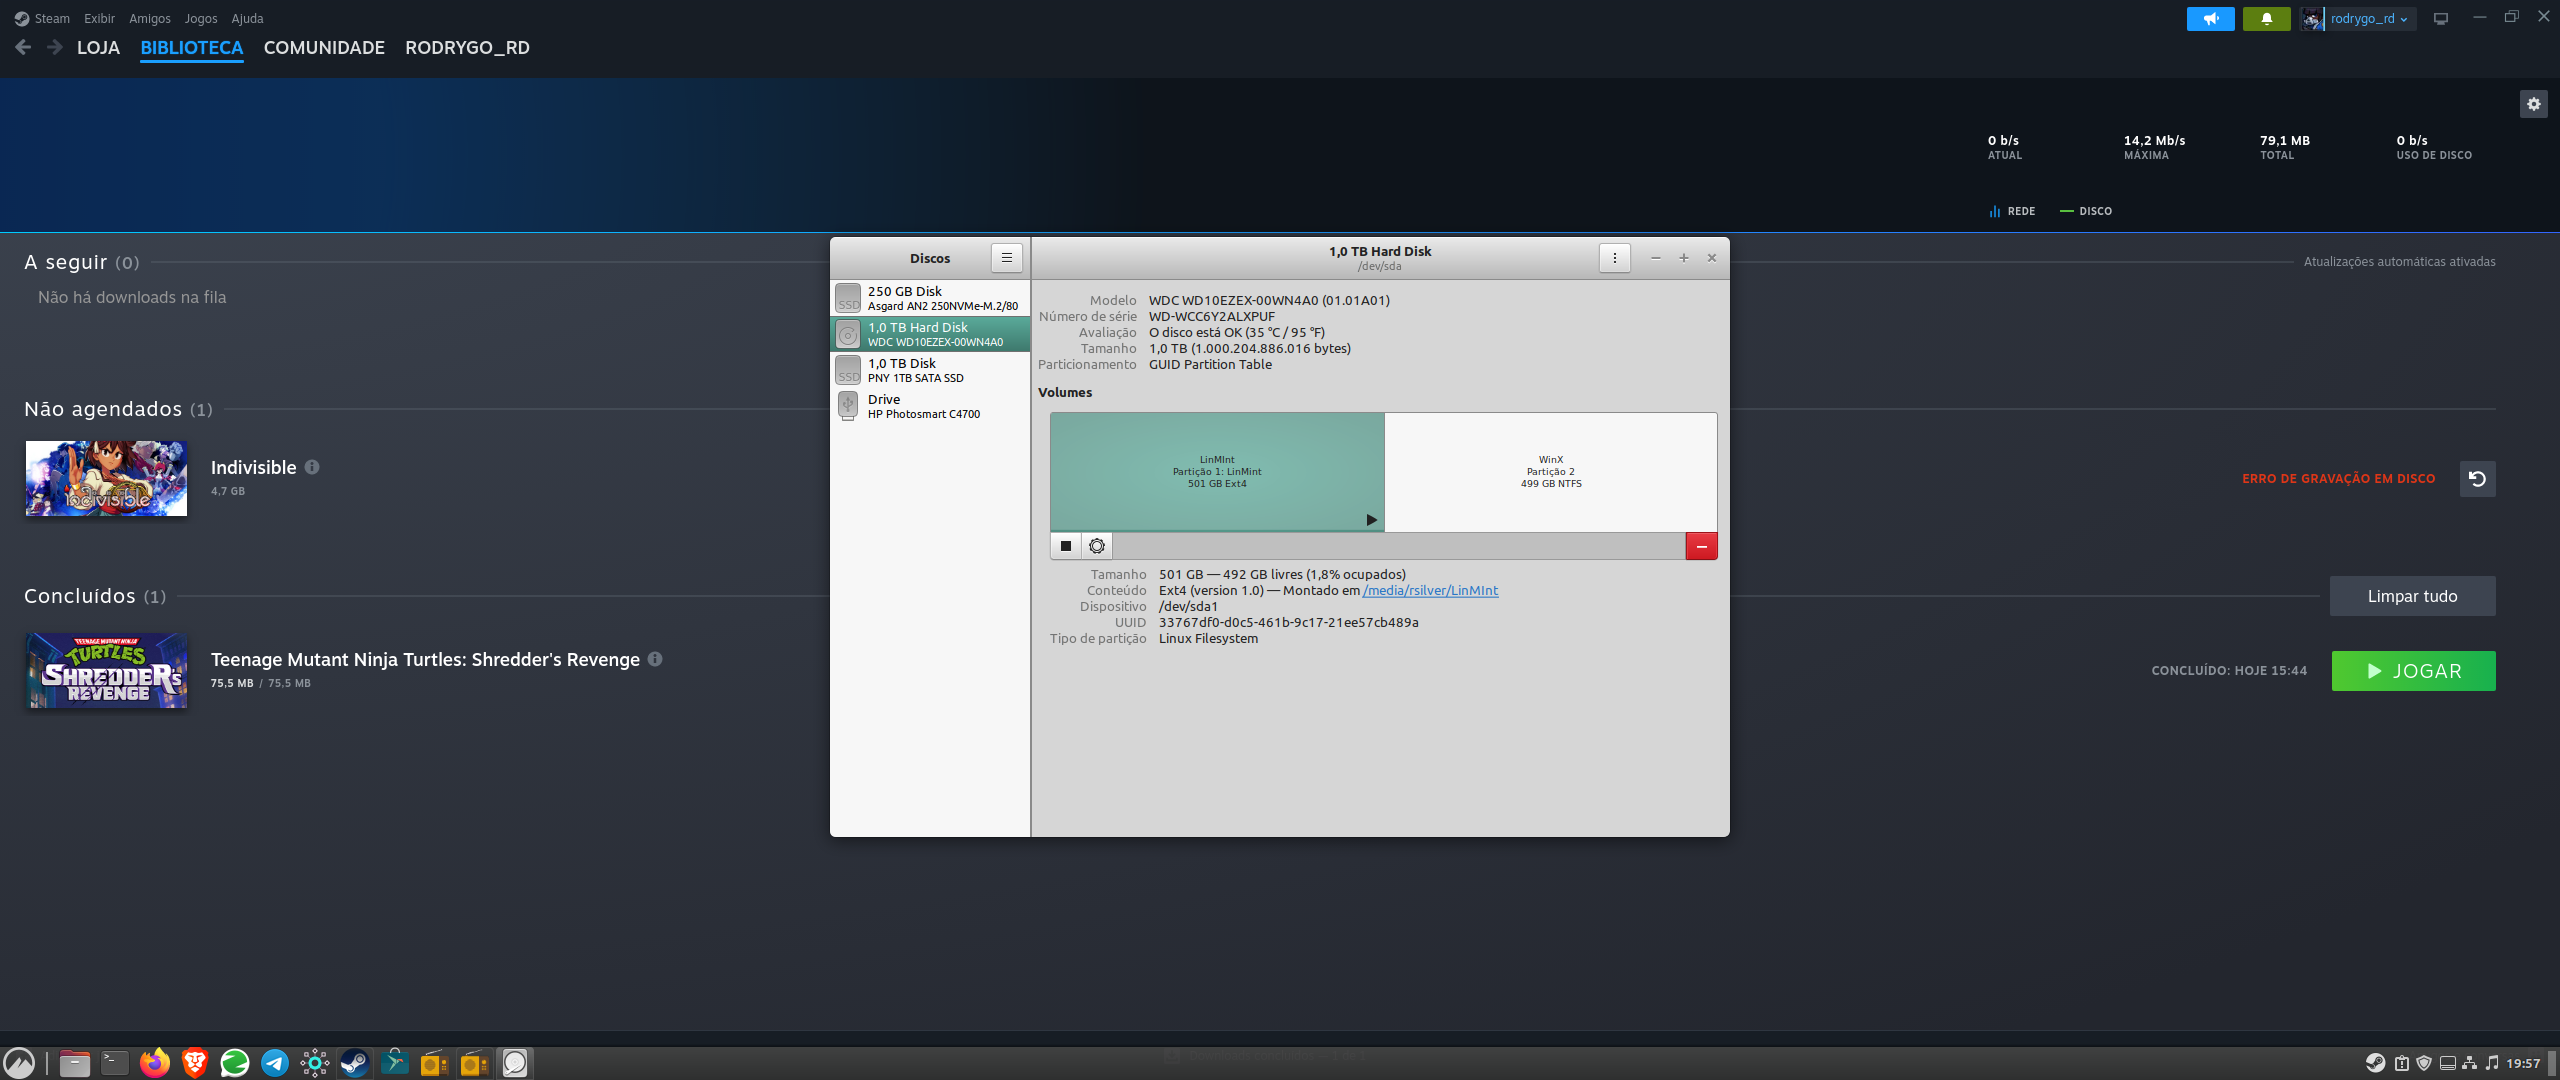This screenshot has height=1080, width=2560.
Task: Open Steam announcements megaphone button
Action: click(2210, 18)
